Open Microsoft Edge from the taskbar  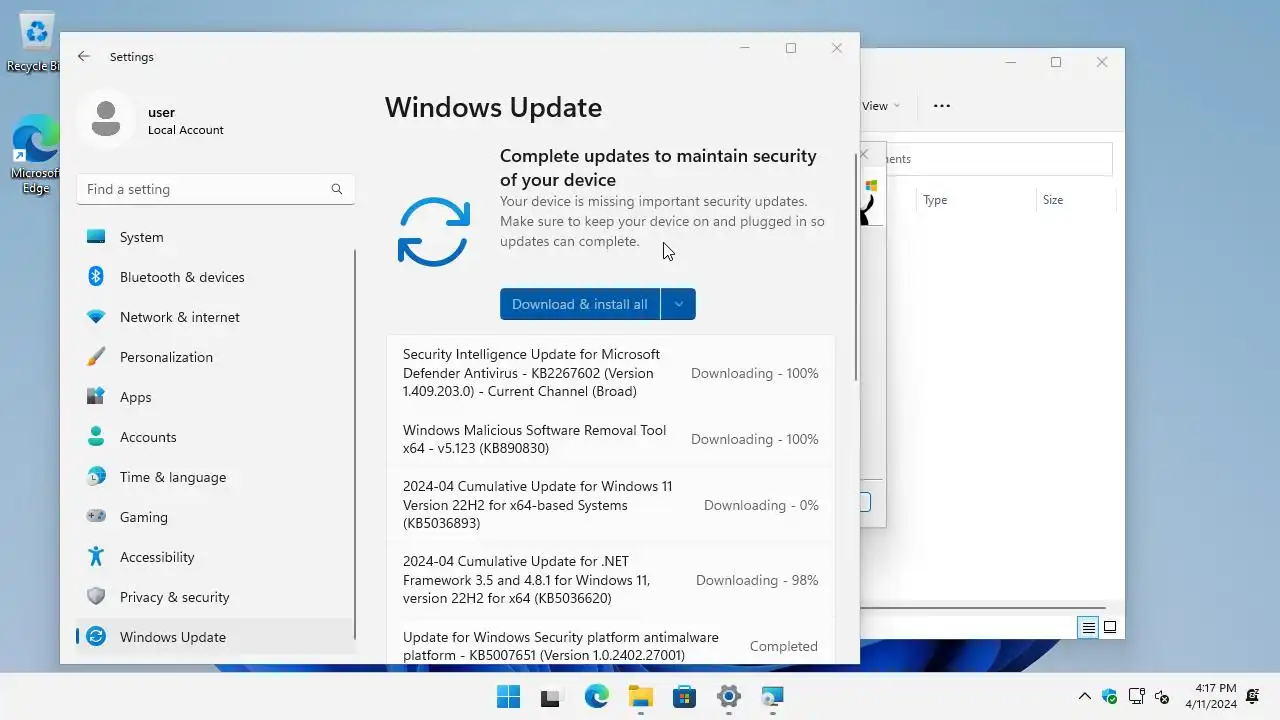[x=596, y=697]
